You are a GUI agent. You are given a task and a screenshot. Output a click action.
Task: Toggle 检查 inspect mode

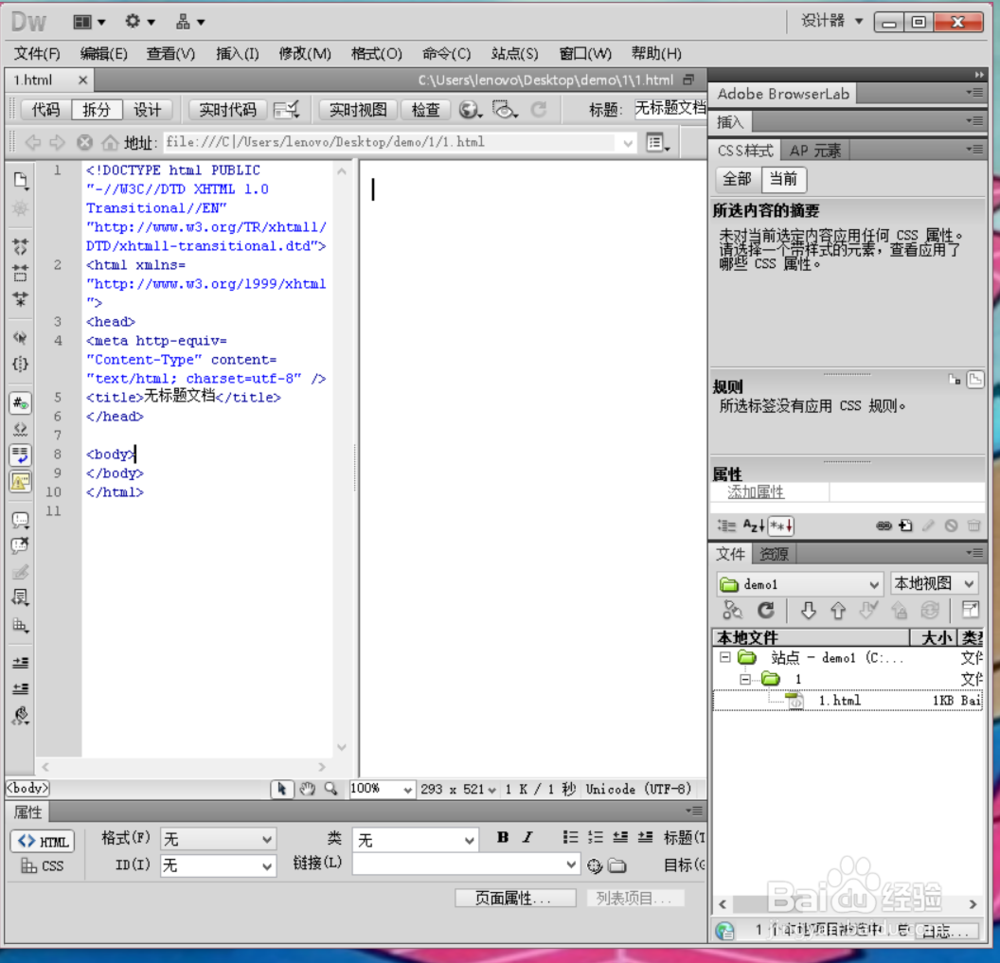point(425,110)
